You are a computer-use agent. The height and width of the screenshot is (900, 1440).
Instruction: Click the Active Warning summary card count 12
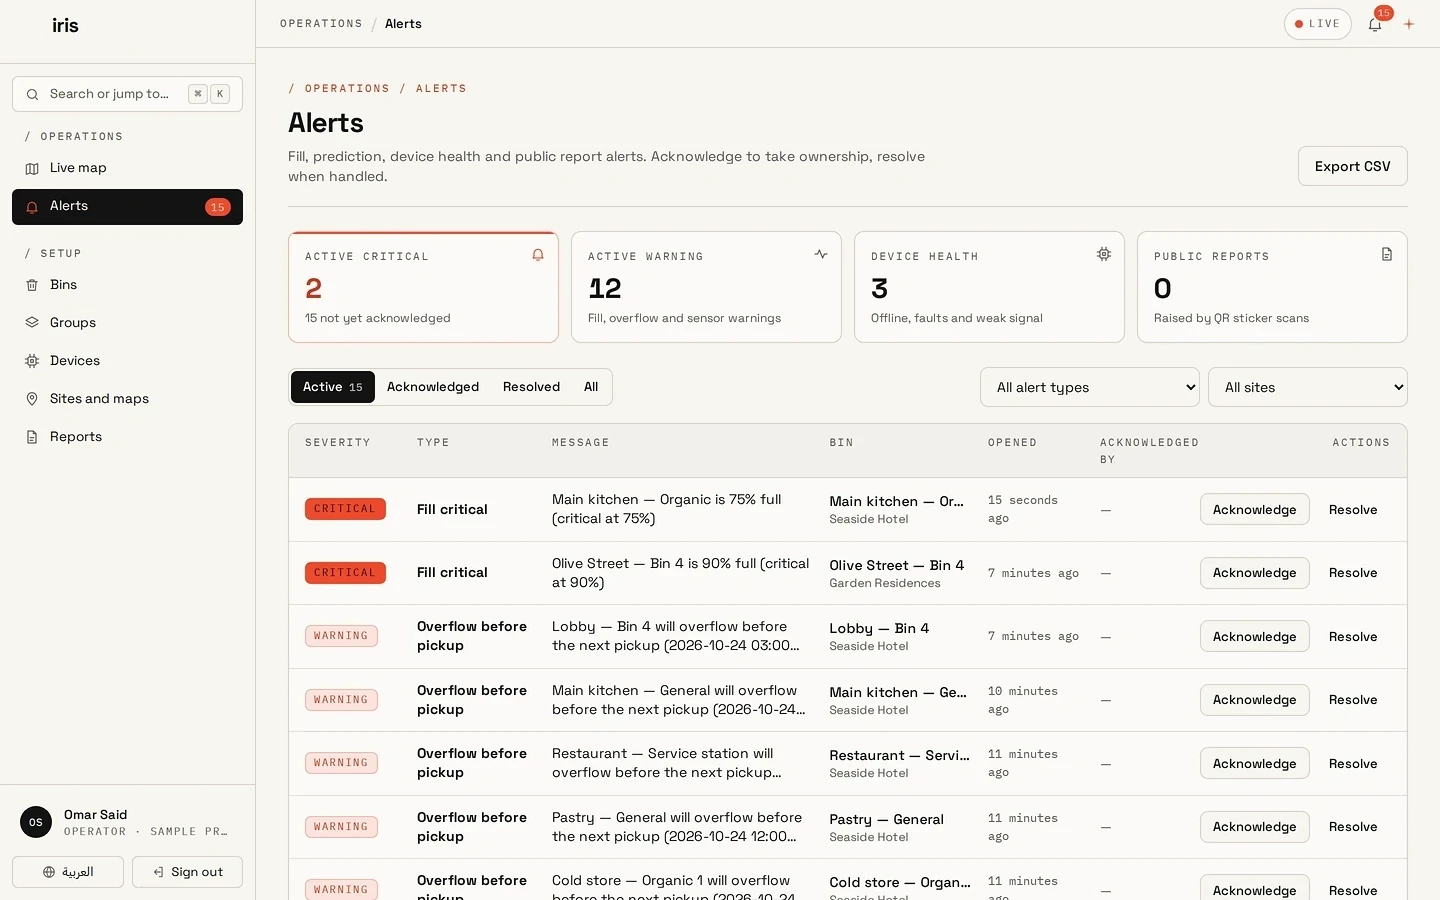[x=605, y=289]
